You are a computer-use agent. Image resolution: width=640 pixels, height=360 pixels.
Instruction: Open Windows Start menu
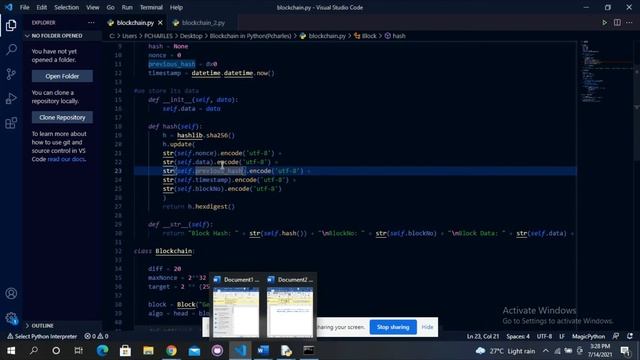pyautogui.click(x=11, y=351)
